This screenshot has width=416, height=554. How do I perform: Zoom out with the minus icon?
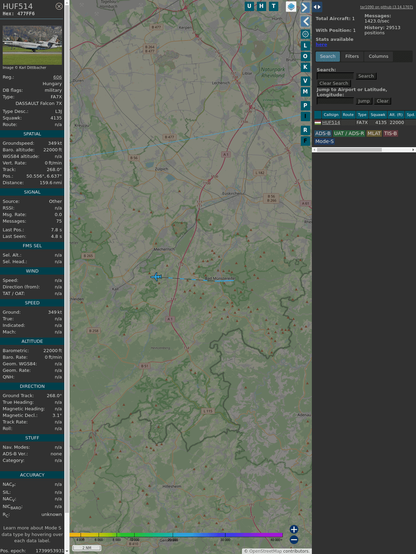point(294,540)
